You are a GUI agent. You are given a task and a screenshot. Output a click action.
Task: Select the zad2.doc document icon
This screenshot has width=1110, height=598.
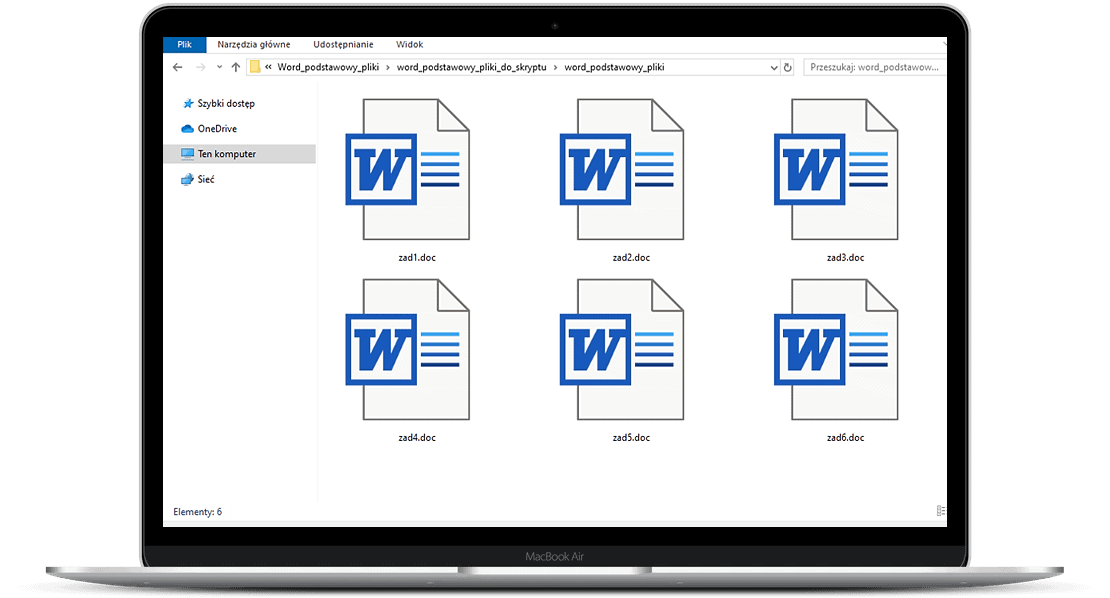pyautogui.click(x=622, y=170)
